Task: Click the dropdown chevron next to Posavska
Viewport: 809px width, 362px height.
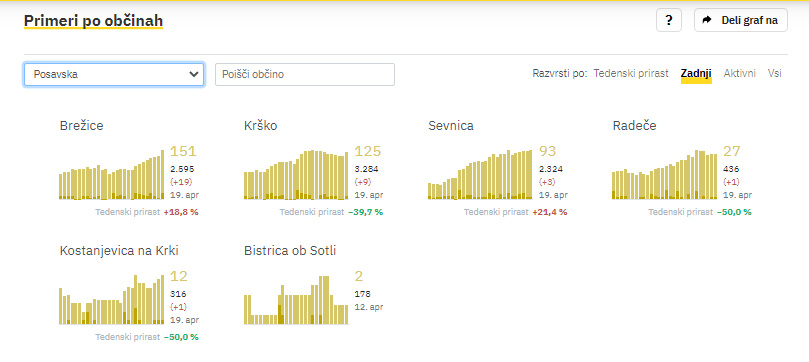Action: 193,74
